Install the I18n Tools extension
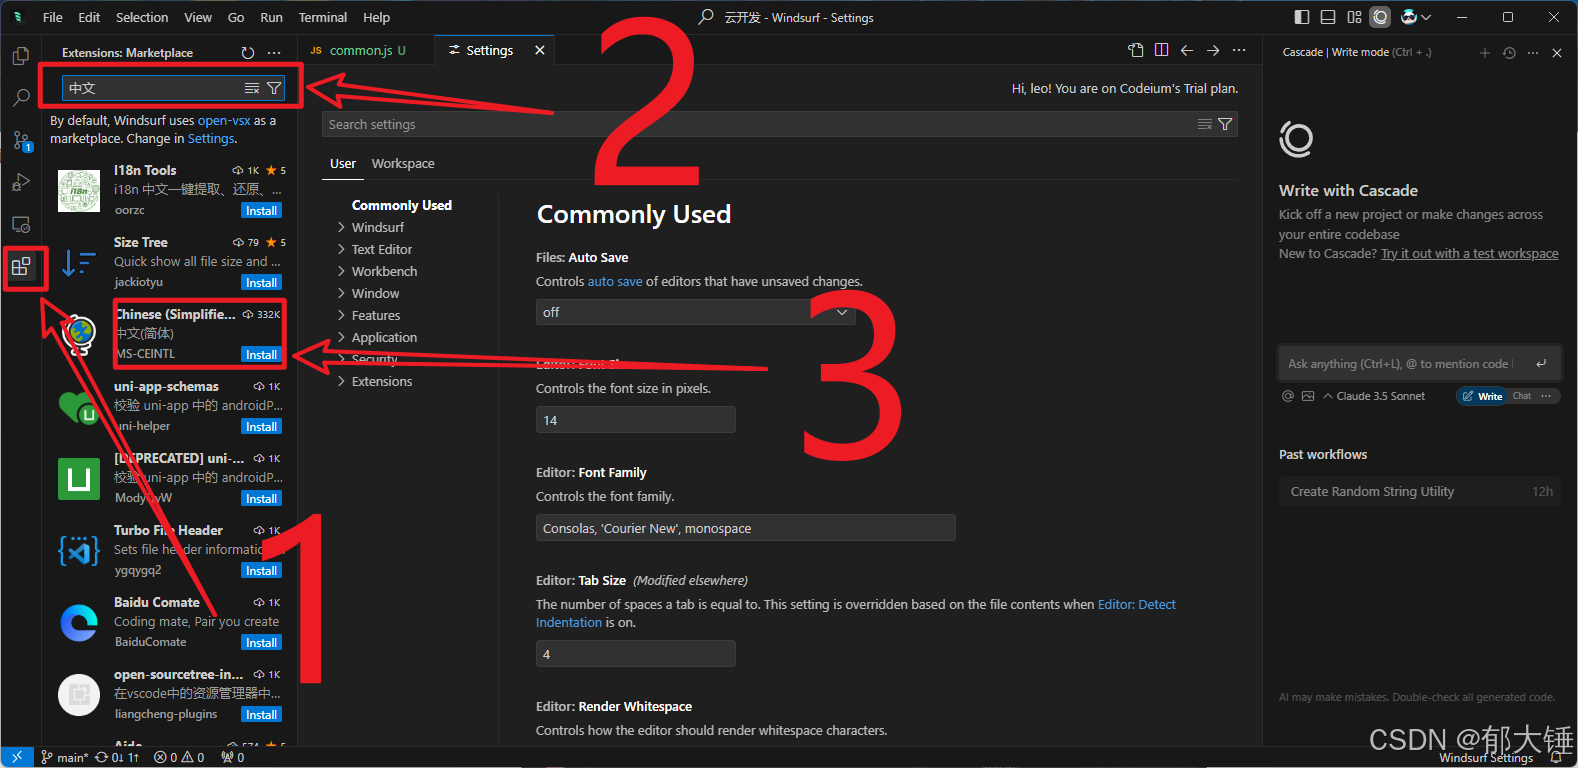The image size is (1578, 768). pyautogui.click(x=262, y=210)
